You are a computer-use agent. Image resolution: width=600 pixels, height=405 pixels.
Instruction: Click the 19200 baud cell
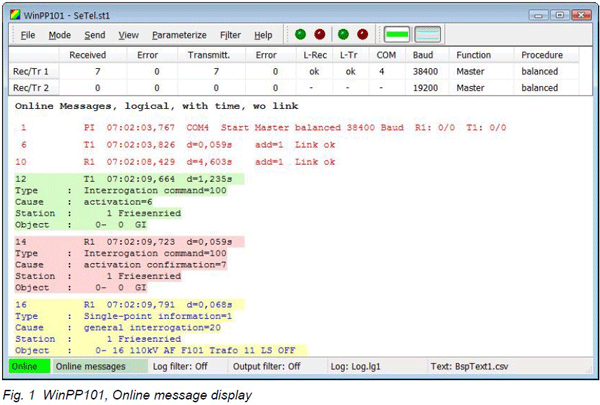pyautogui.click(x=425, y=88)
